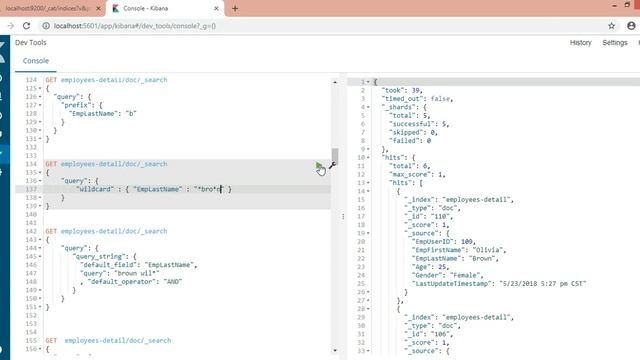Collapse the query_string block at editor line 145
The height and width of the screenshot is (360, 640).
40,256
